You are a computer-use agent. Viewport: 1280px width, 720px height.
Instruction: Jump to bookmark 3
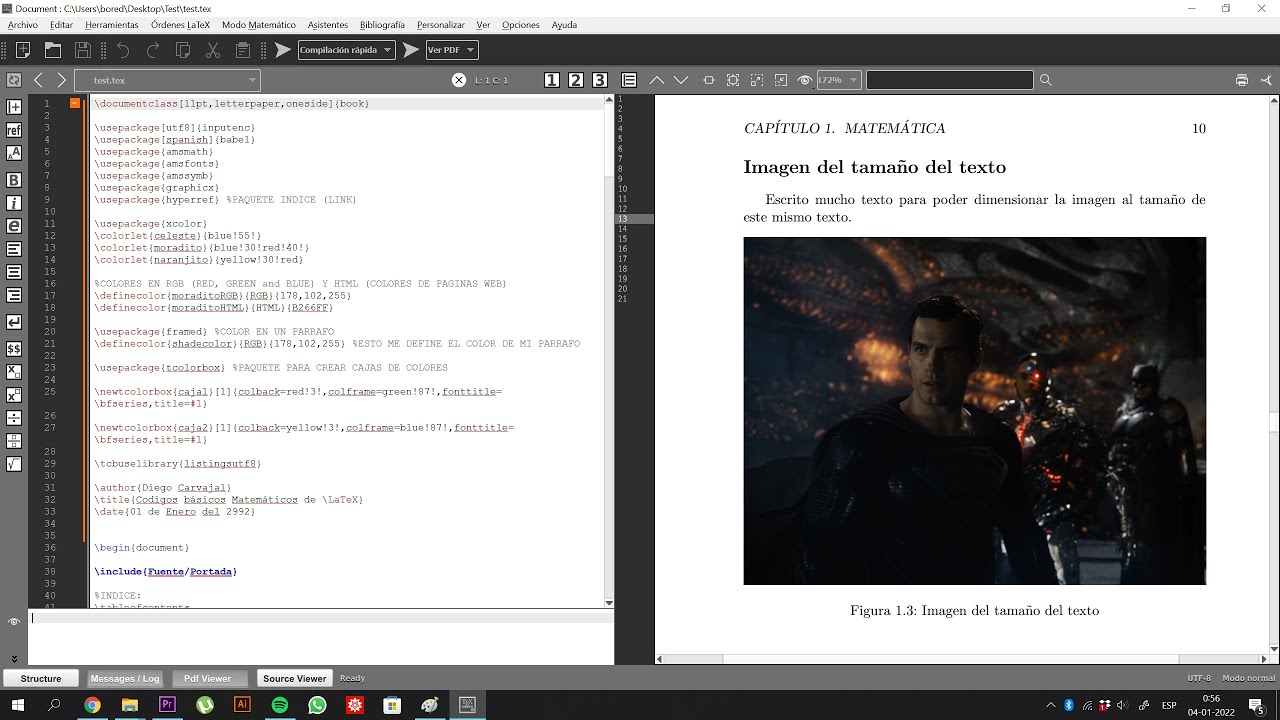600,80
